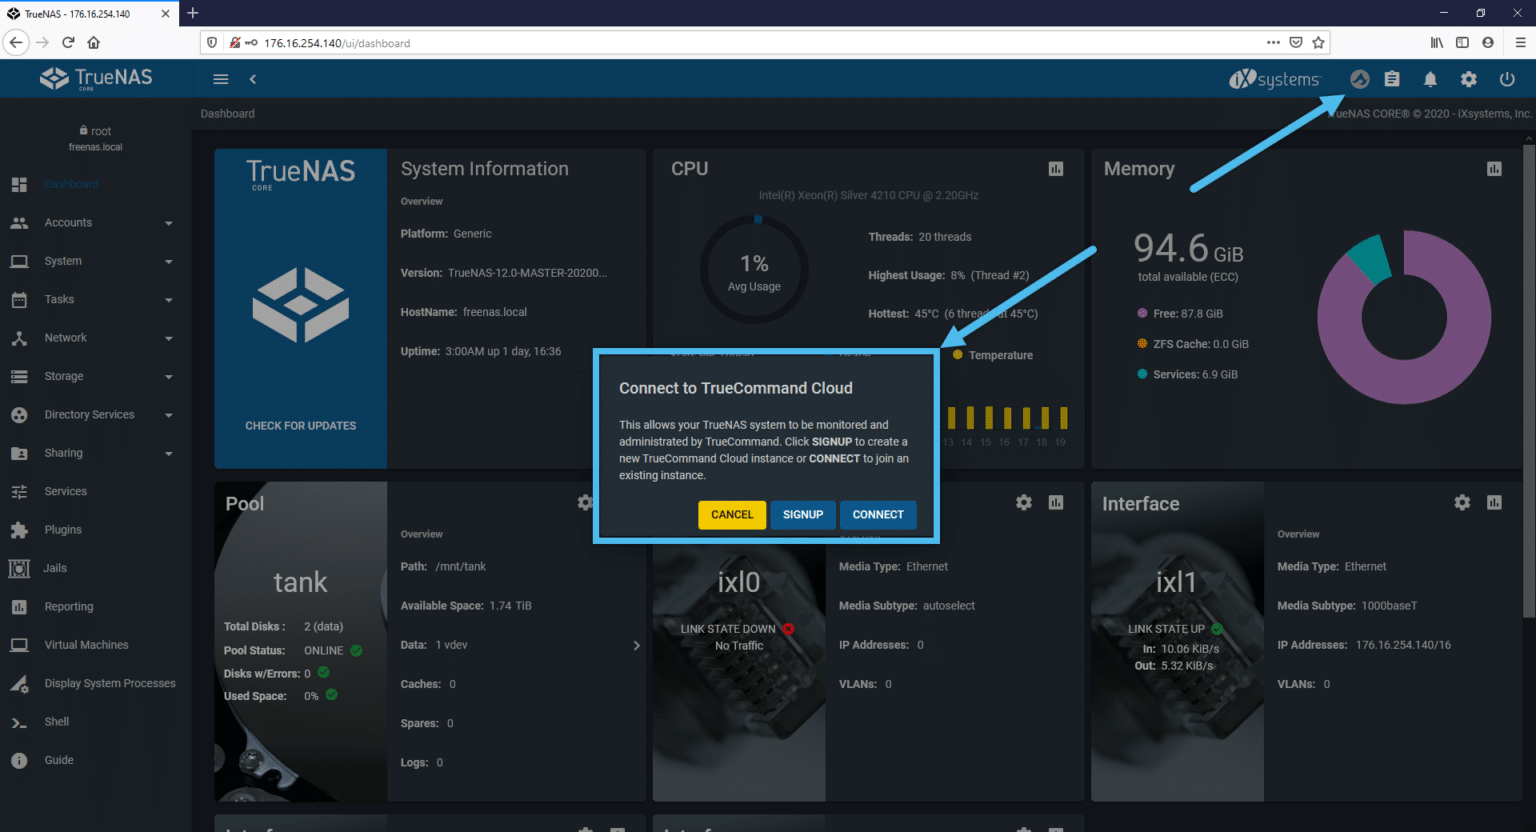Open Display System Processes
The height and width of the screenshot is (832, 1536).
[x=96, y=684]
